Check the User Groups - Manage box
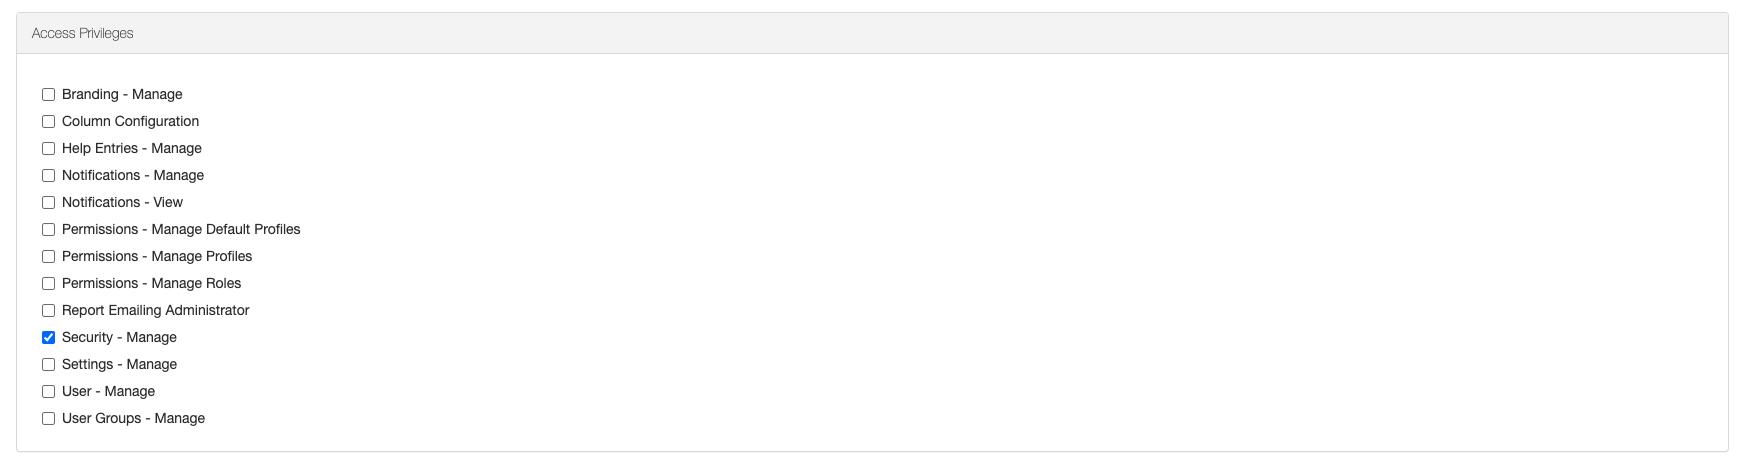 pyautogui.click(x=48, y=419)
